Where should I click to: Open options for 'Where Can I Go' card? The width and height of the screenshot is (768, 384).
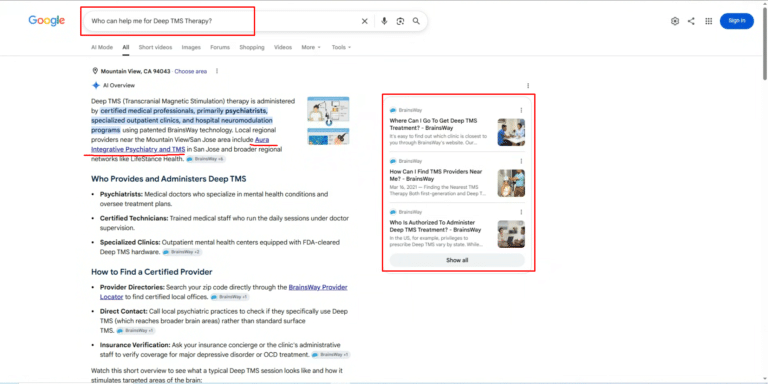tap(521, 110)
